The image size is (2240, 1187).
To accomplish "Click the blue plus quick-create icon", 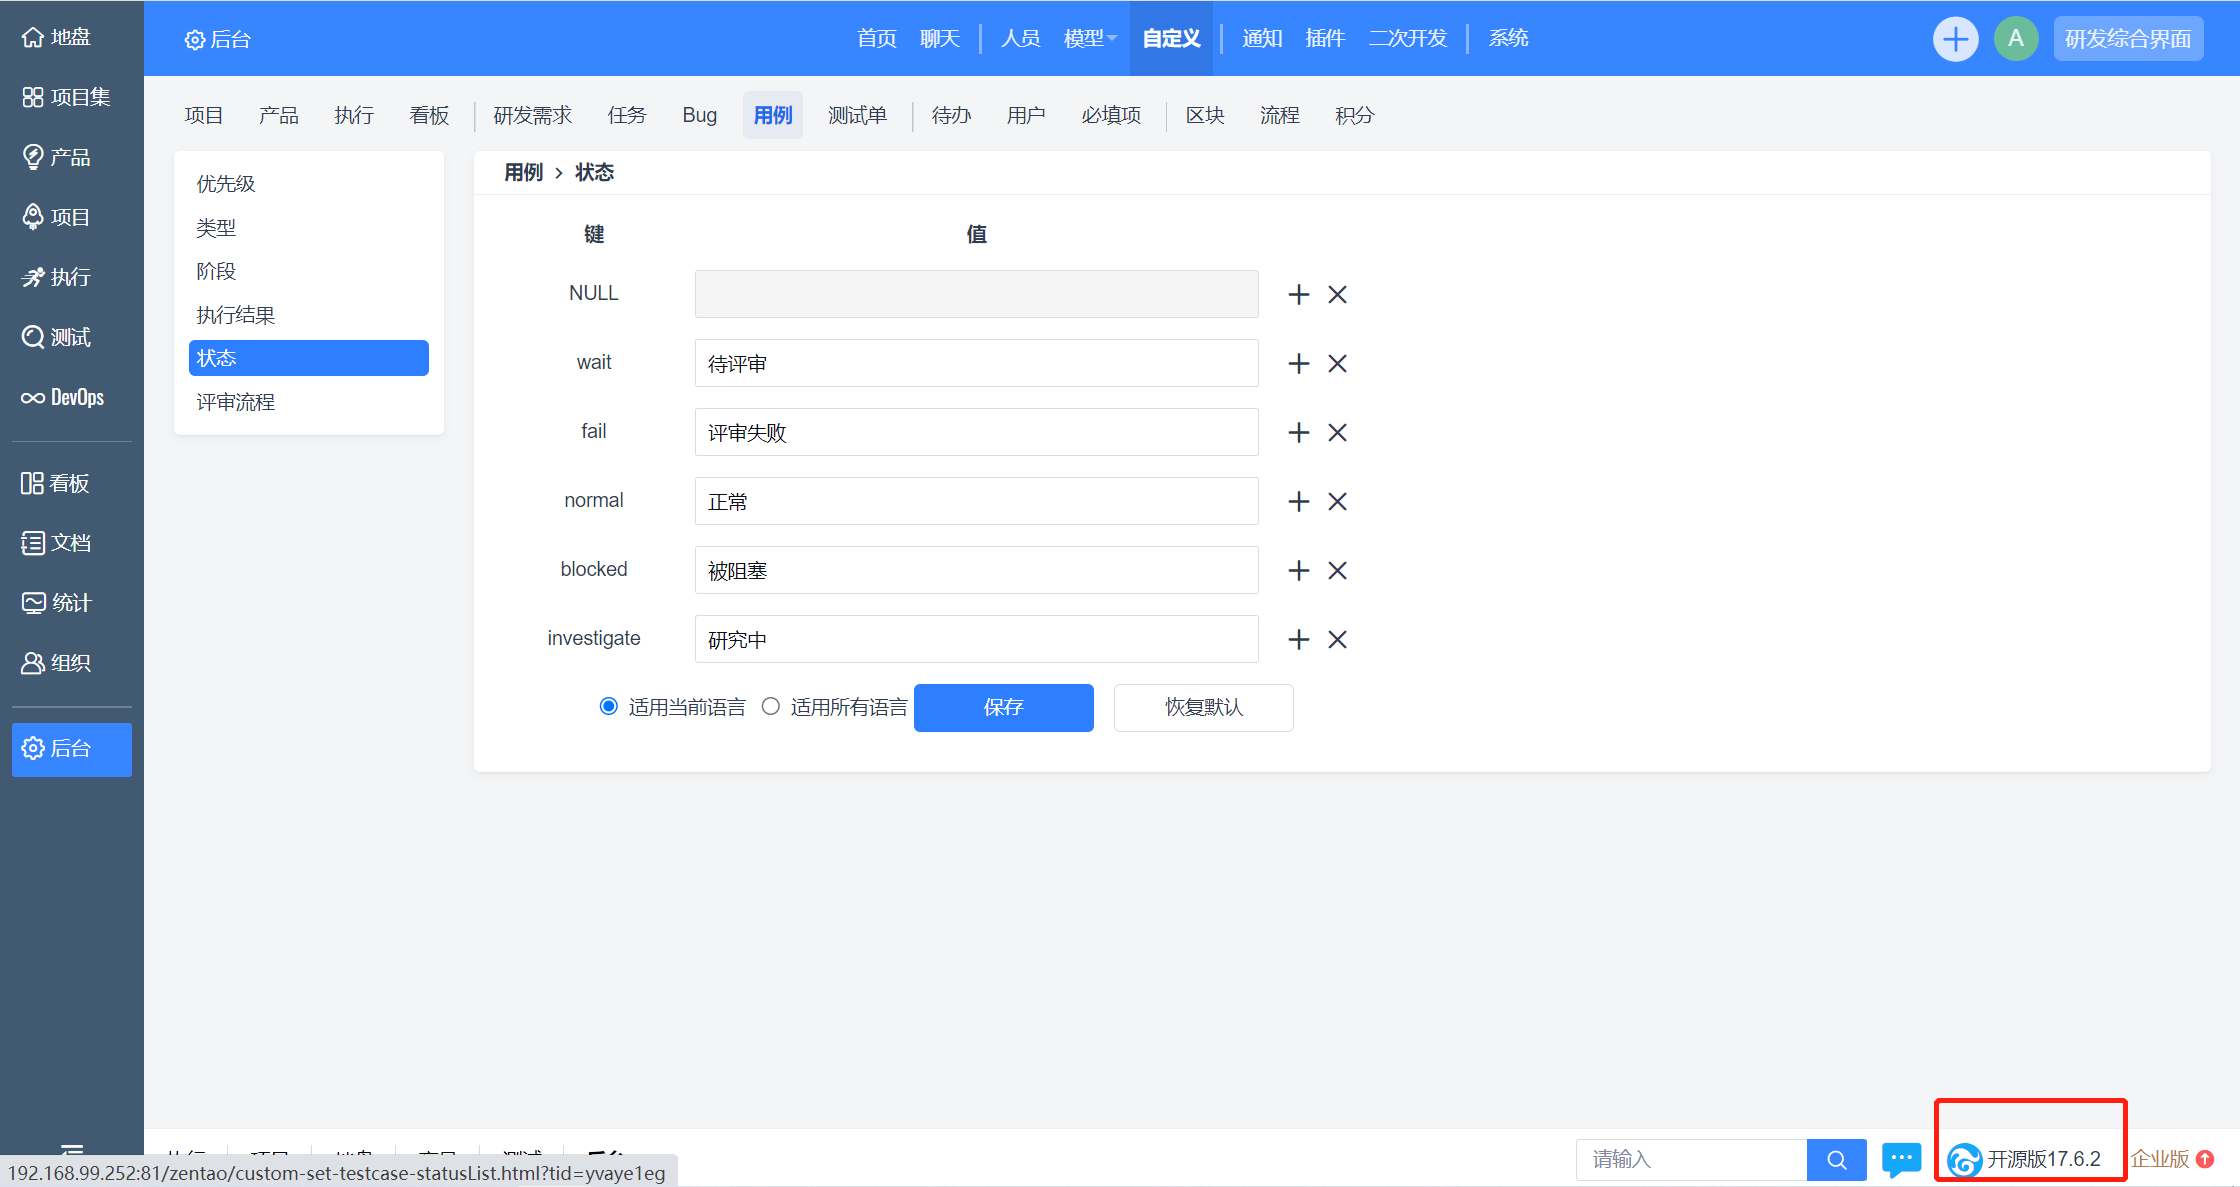I will (1955, 39).
